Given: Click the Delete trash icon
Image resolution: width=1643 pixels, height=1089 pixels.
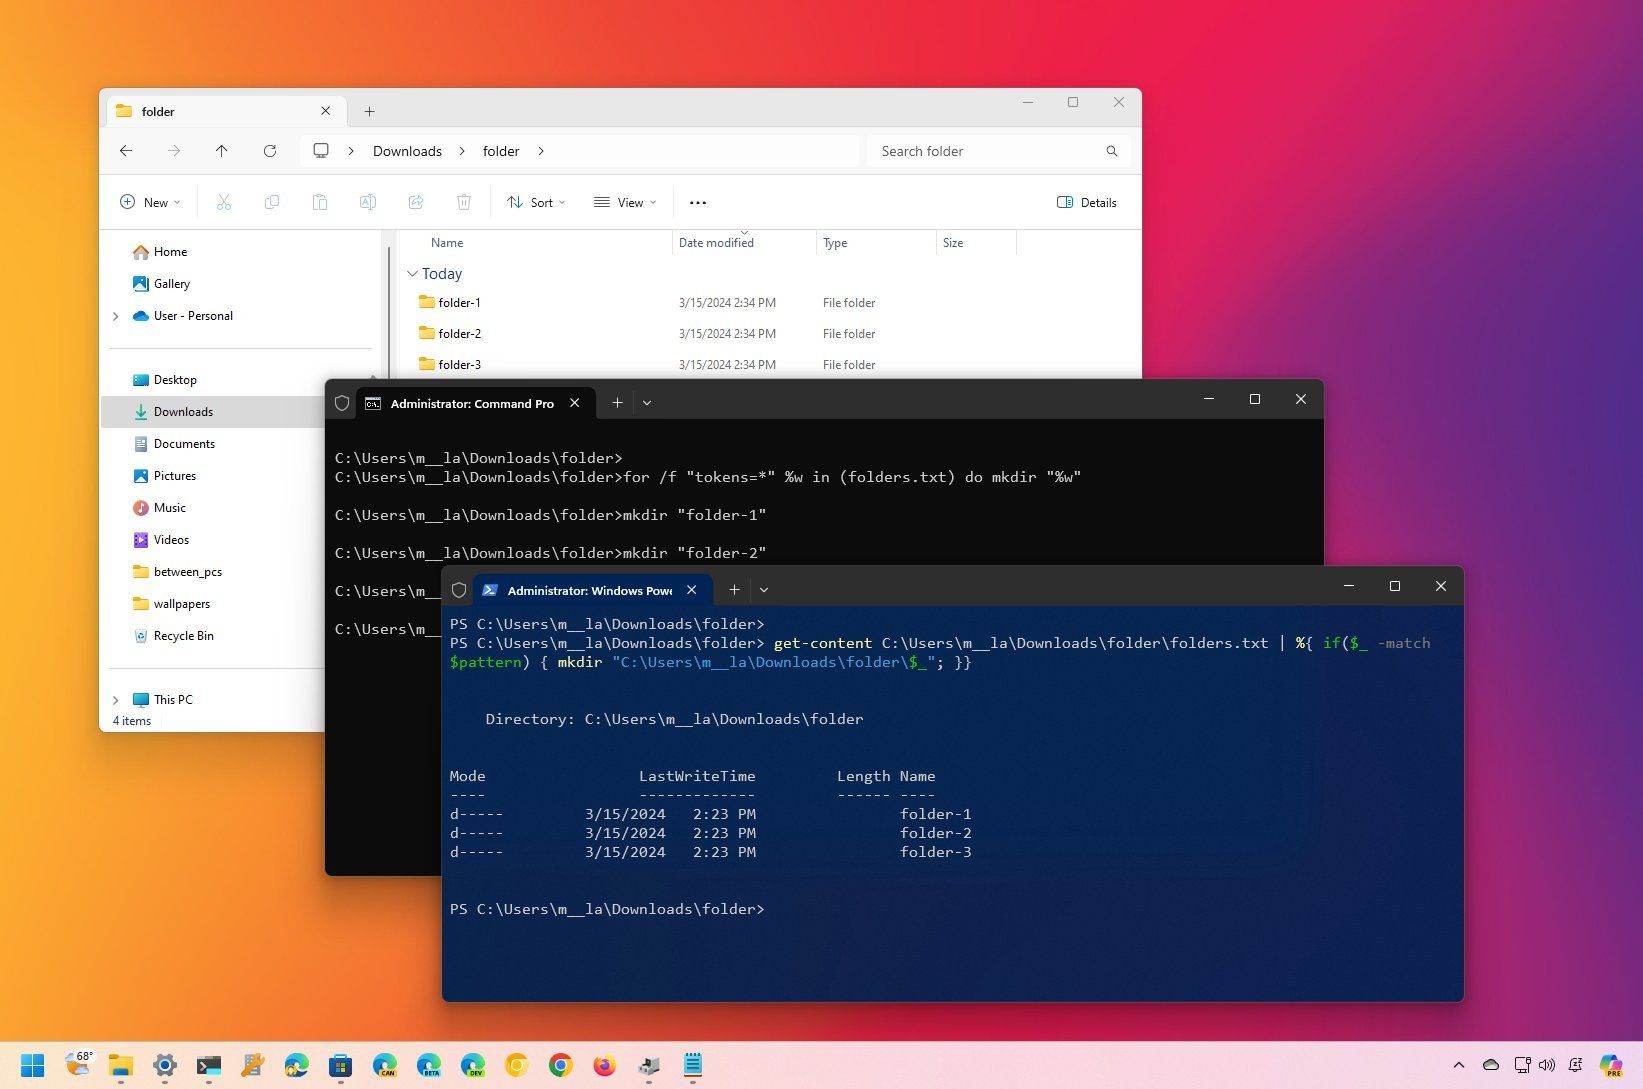Looking at the screenshot, I should point(463,202).
